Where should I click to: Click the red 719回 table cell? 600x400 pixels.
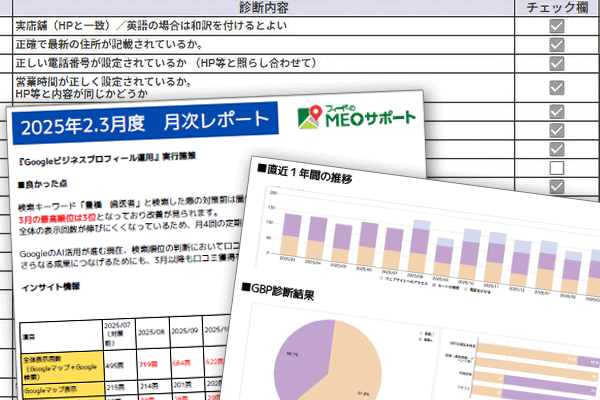coord(153,364)
